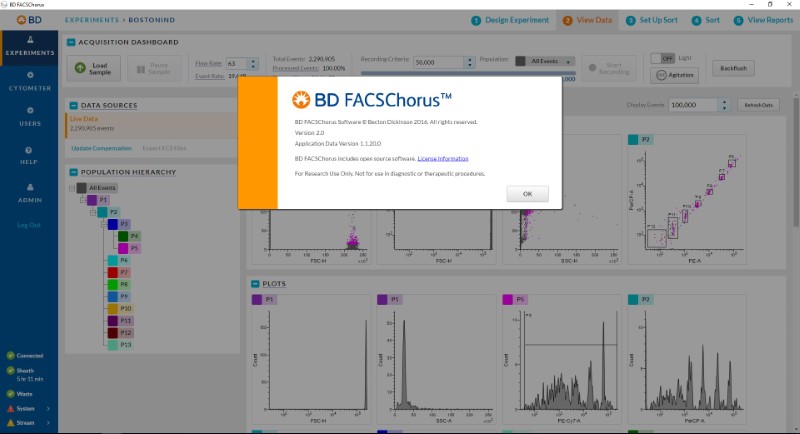Click the Experiments breadcrumb link
The image size is (800, 434).
[x=92, y=20]
